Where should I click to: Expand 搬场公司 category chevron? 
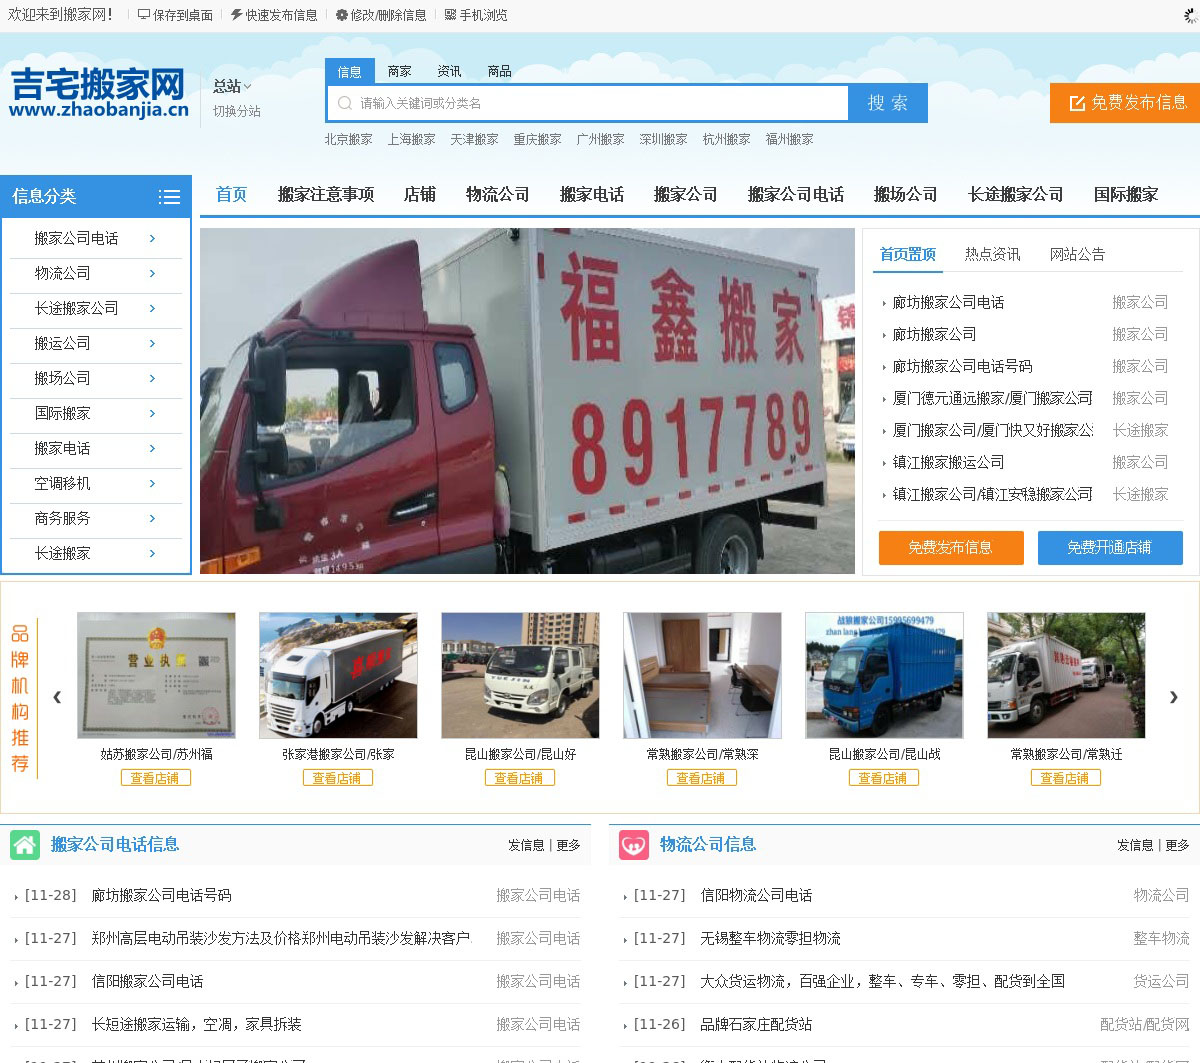(152, 378)
